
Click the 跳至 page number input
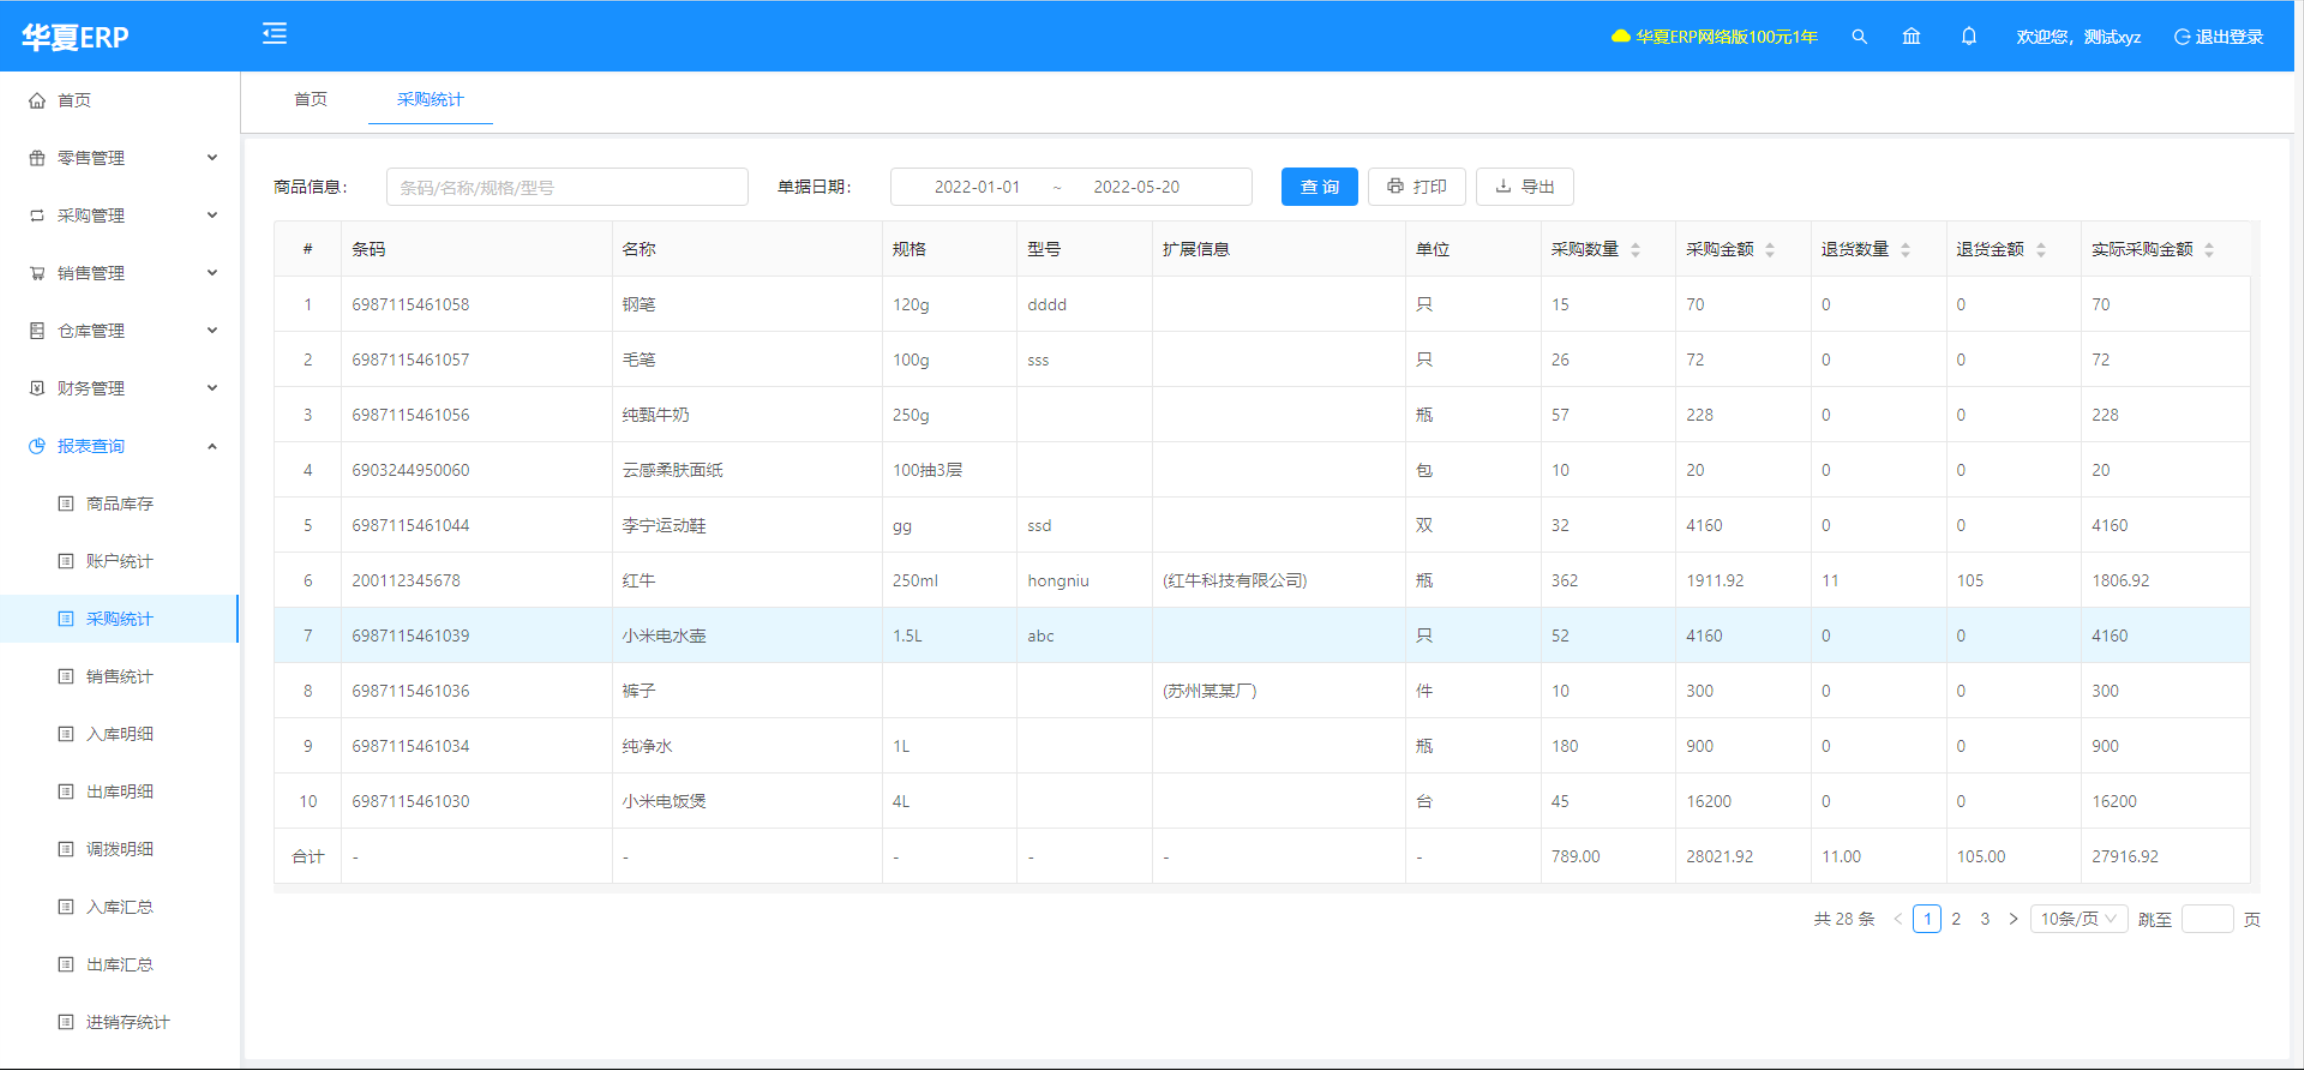click(x=2207, y=919)
